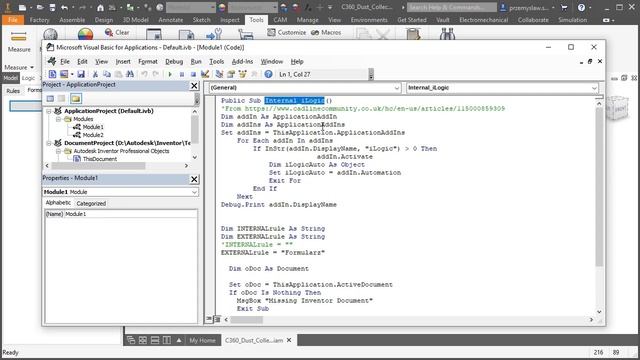Collapse the Modules folder node
The height and width of the screenshot is (360, 640).
(58, 119)
